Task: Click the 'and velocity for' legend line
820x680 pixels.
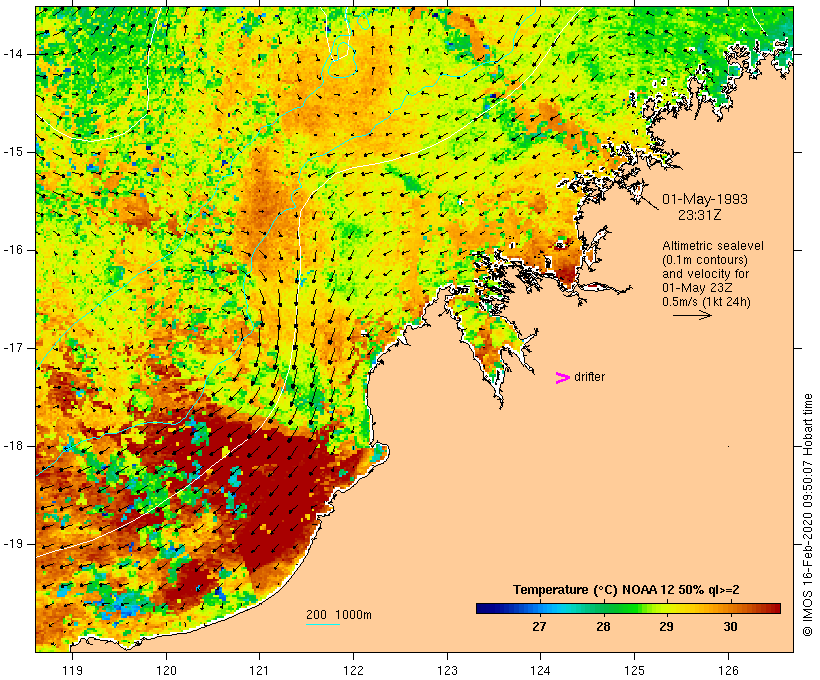Action: click(705, 274)
